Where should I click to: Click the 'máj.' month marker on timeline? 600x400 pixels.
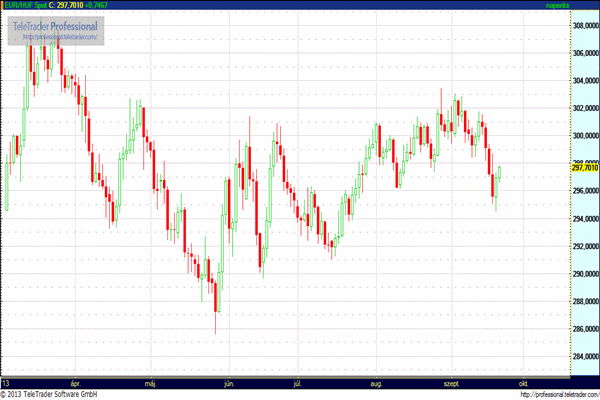point(151,382)
